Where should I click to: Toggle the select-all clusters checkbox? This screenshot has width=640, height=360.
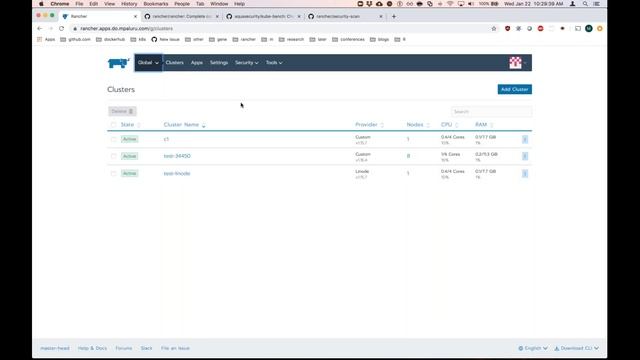[113, 125]
